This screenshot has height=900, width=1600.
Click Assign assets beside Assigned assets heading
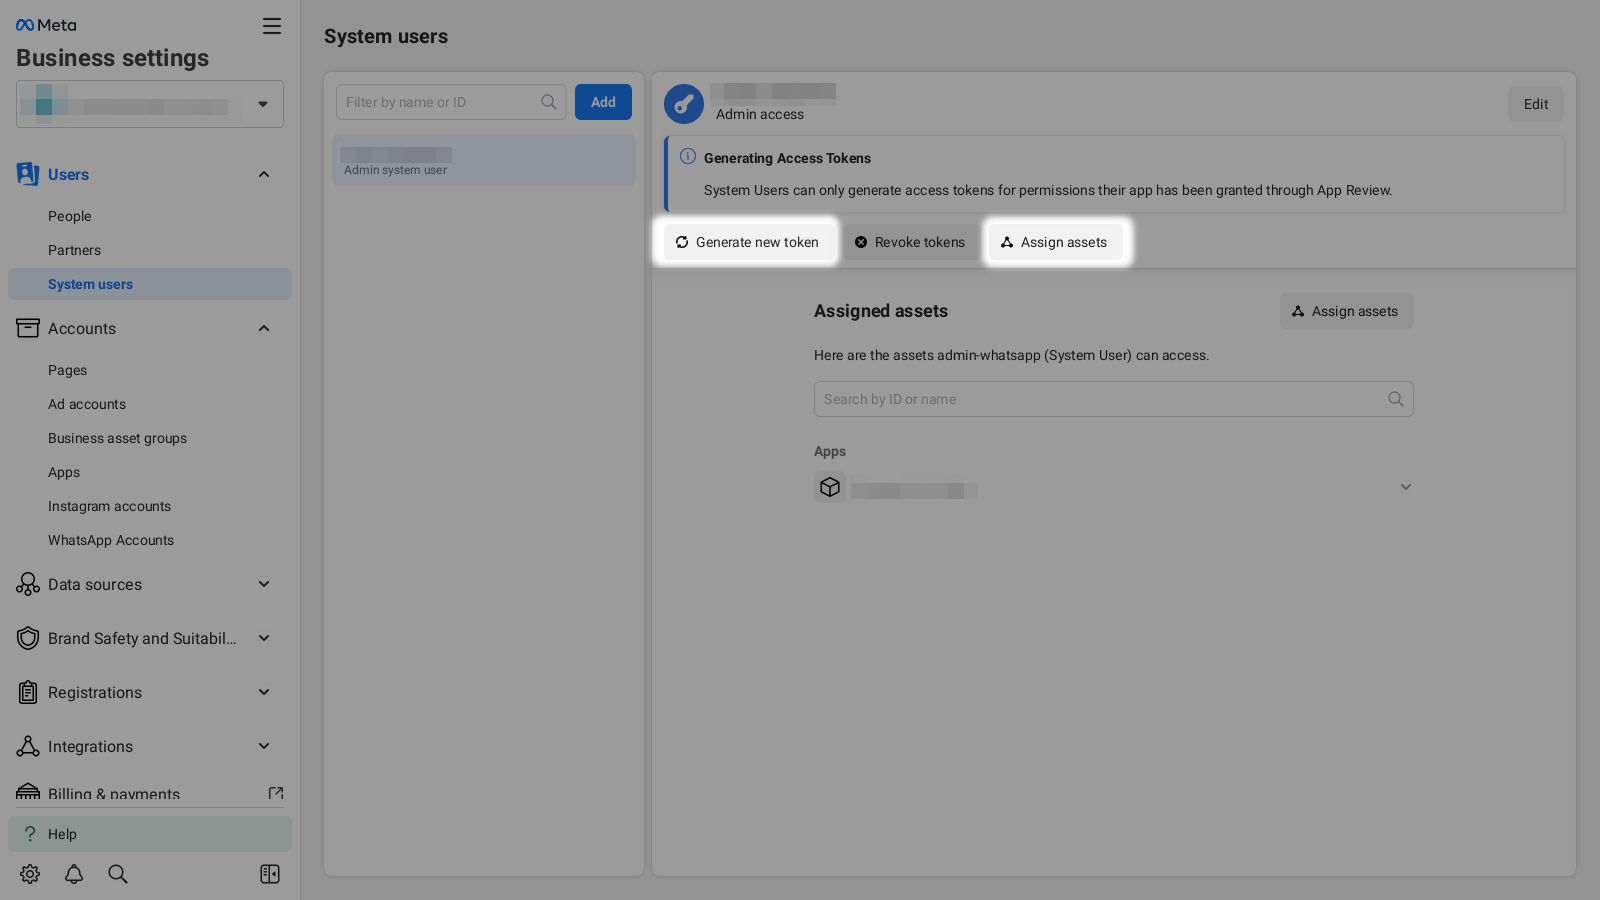[1347, 311]
